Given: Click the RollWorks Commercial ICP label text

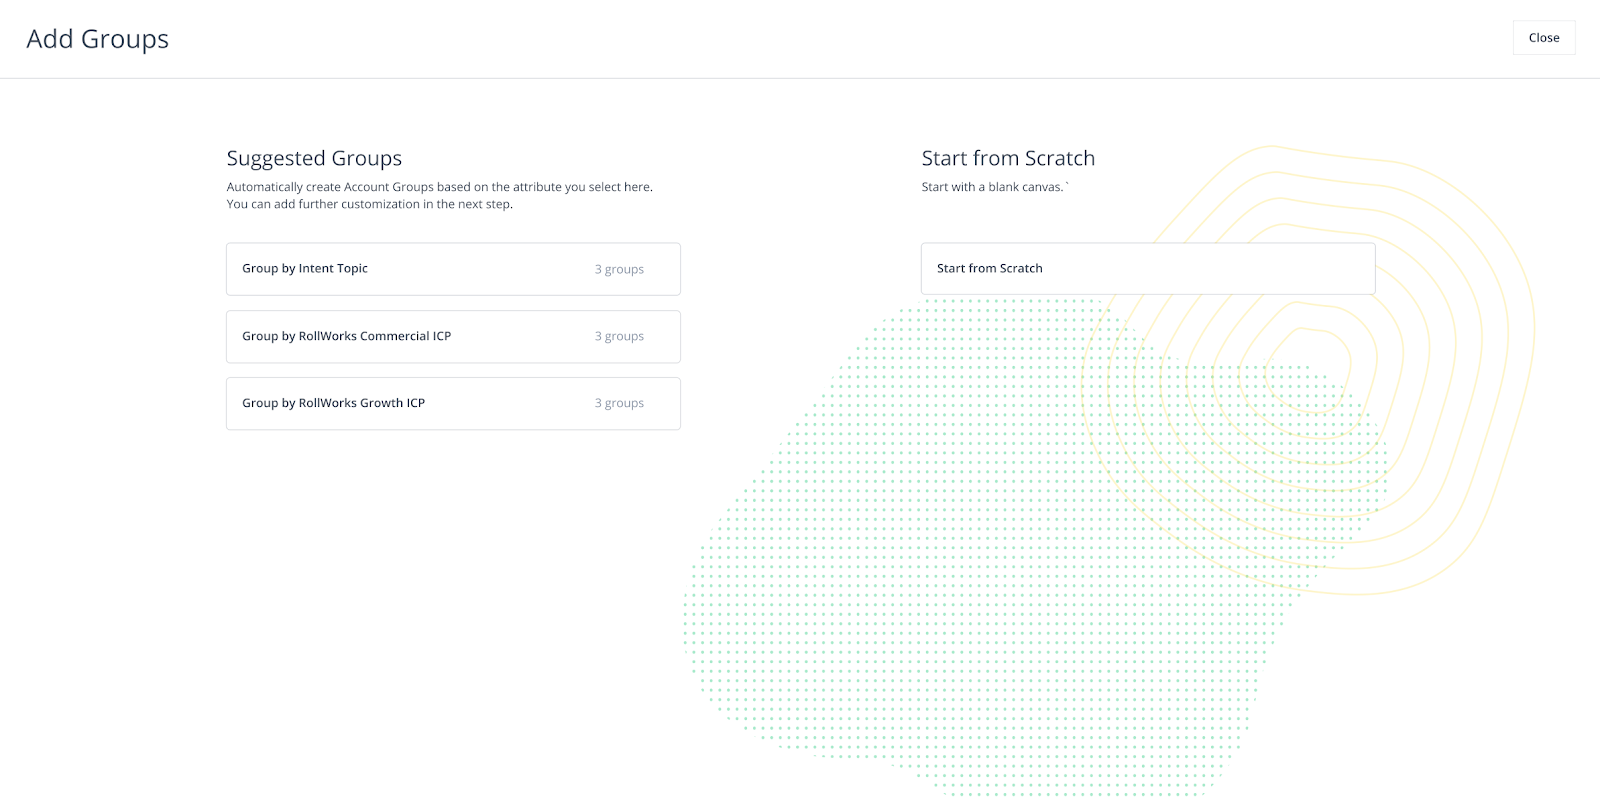Looking at the screenshot, I should click(x=375, y=336).
